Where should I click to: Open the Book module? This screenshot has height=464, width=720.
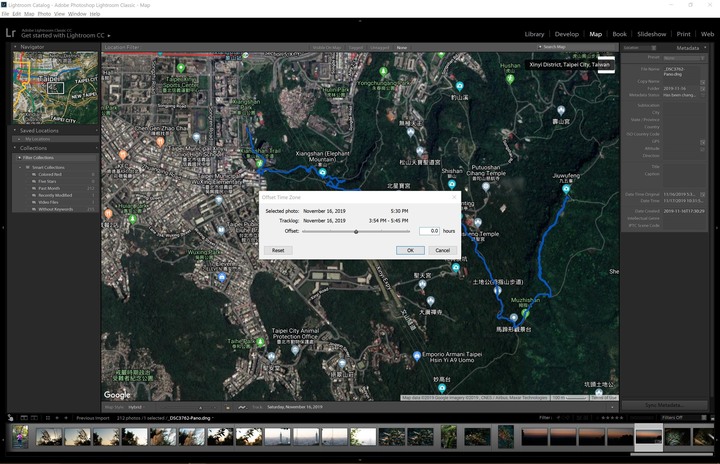click(619, 34)
